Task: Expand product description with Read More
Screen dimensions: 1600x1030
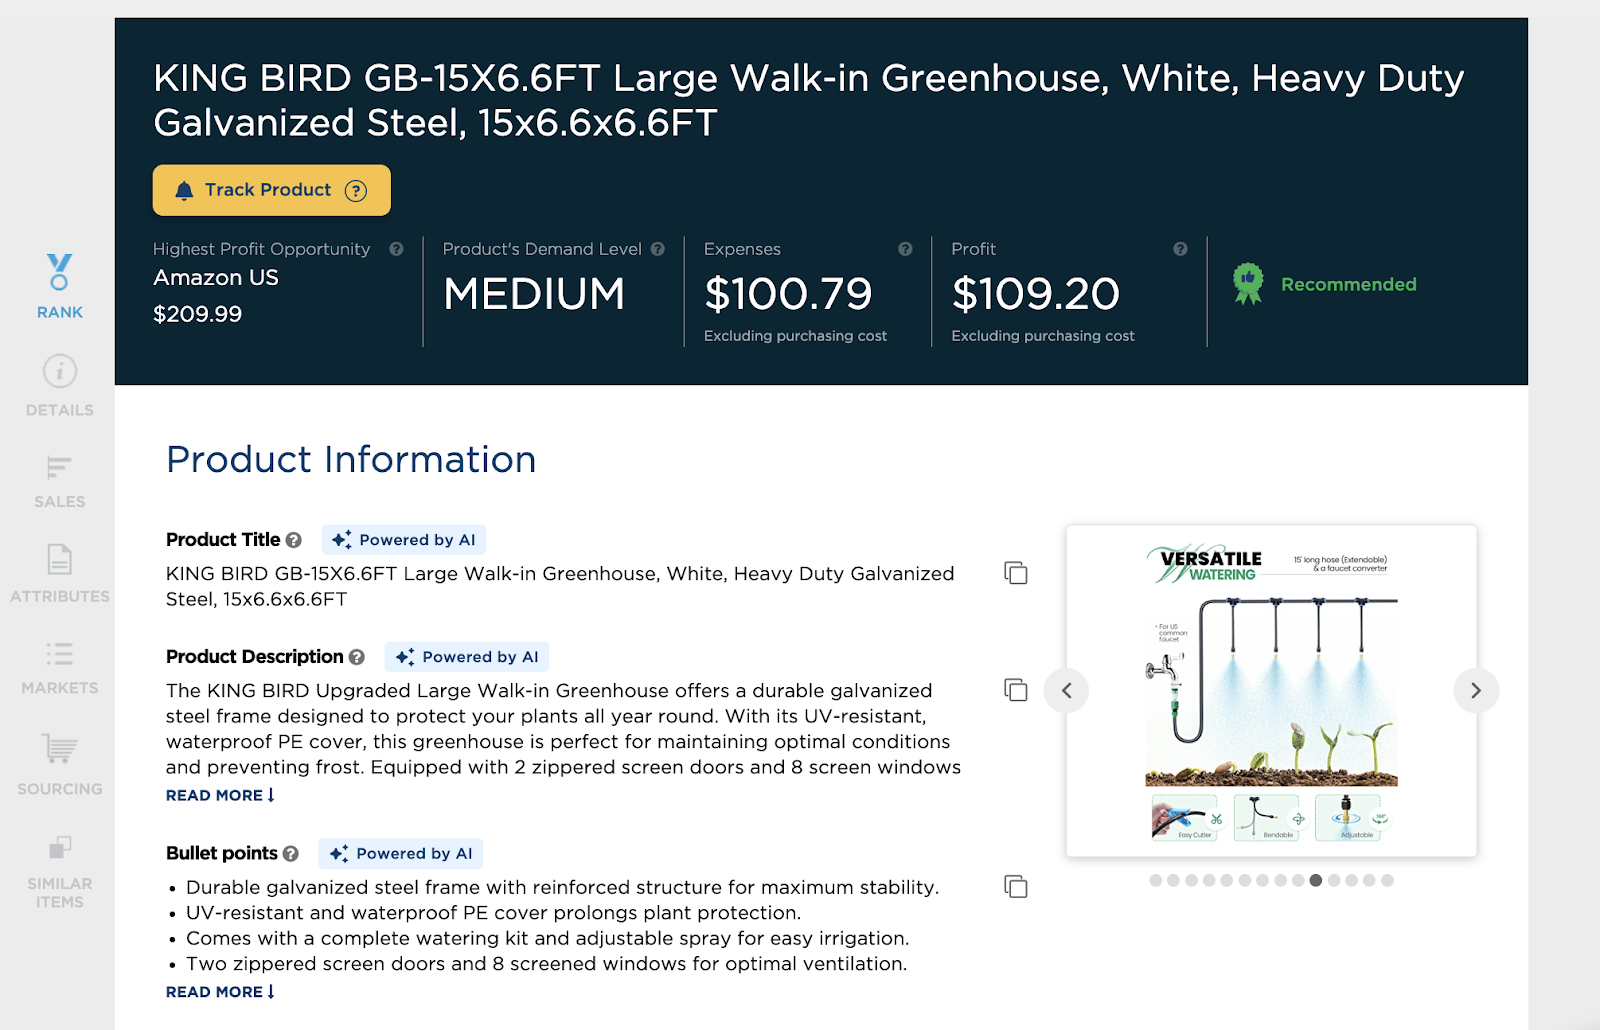Action: click(220, 795)
